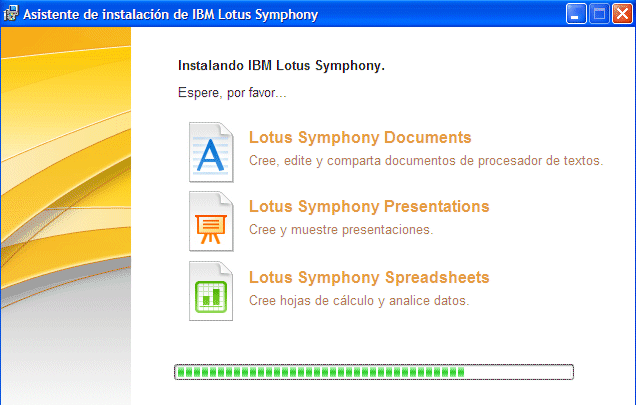Click the installation progress bar

(374, 372)
